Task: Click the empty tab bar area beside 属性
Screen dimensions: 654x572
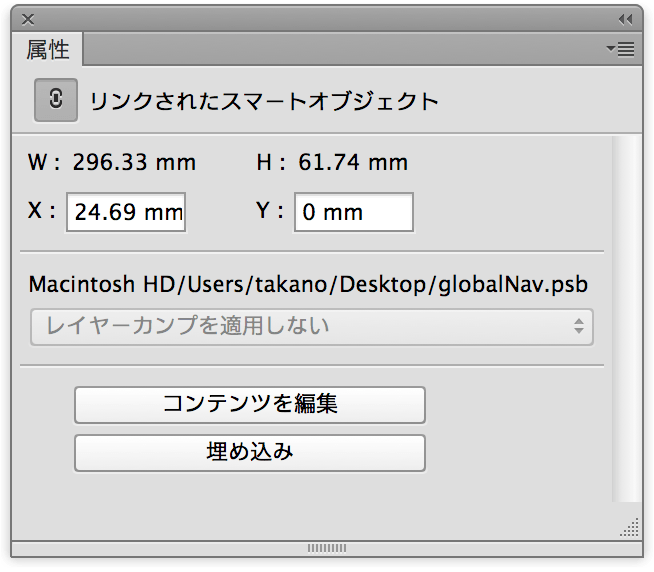Action: pos(342,49)
